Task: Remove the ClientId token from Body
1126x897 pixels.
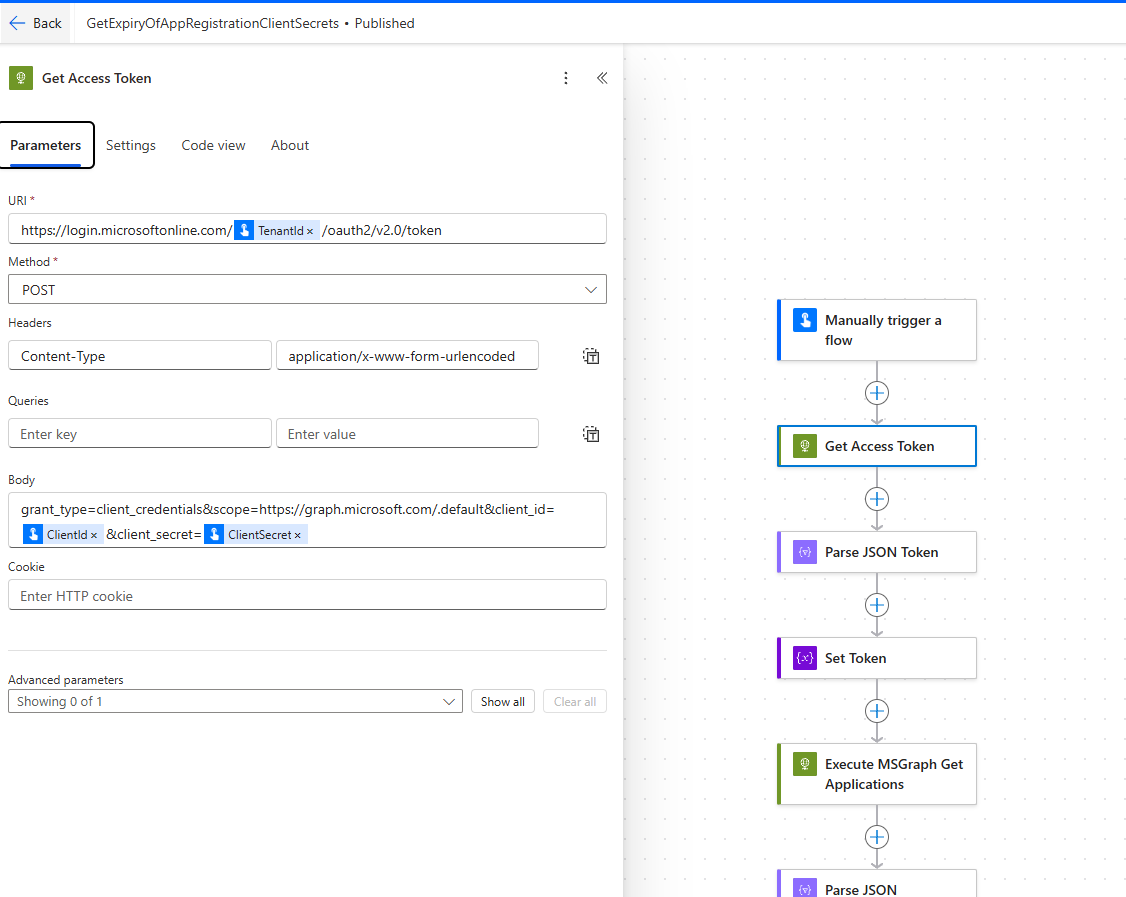Action: (93, 535)
